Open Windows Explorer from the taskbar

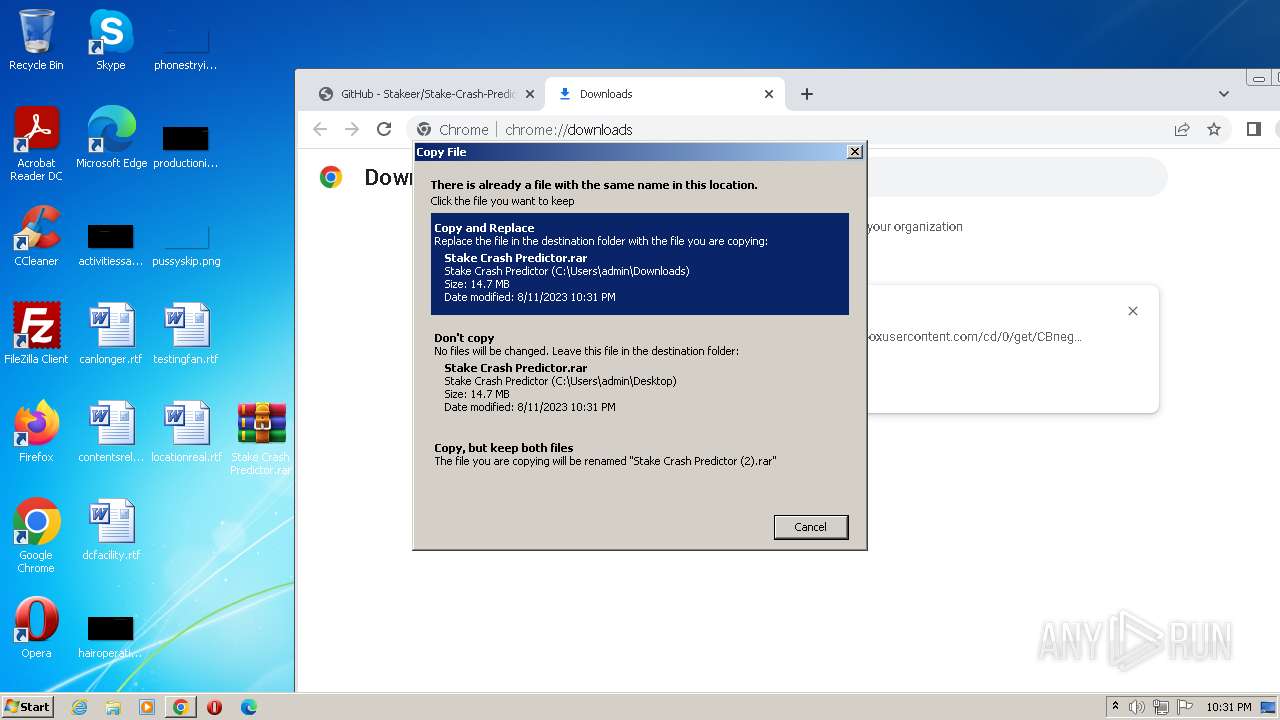point(113,707)
